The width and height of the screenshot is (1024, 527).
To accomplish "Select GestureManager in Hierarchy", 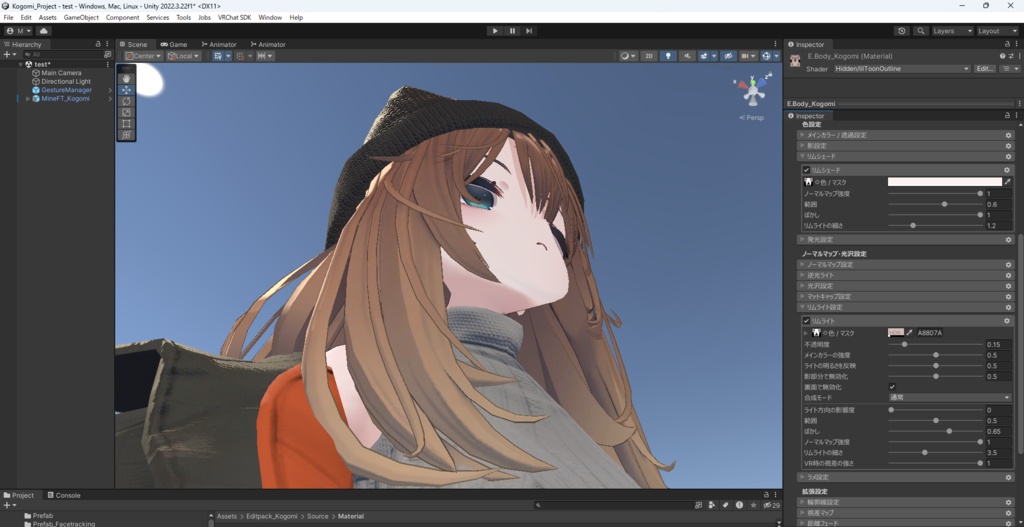I will tap(66, 90).
